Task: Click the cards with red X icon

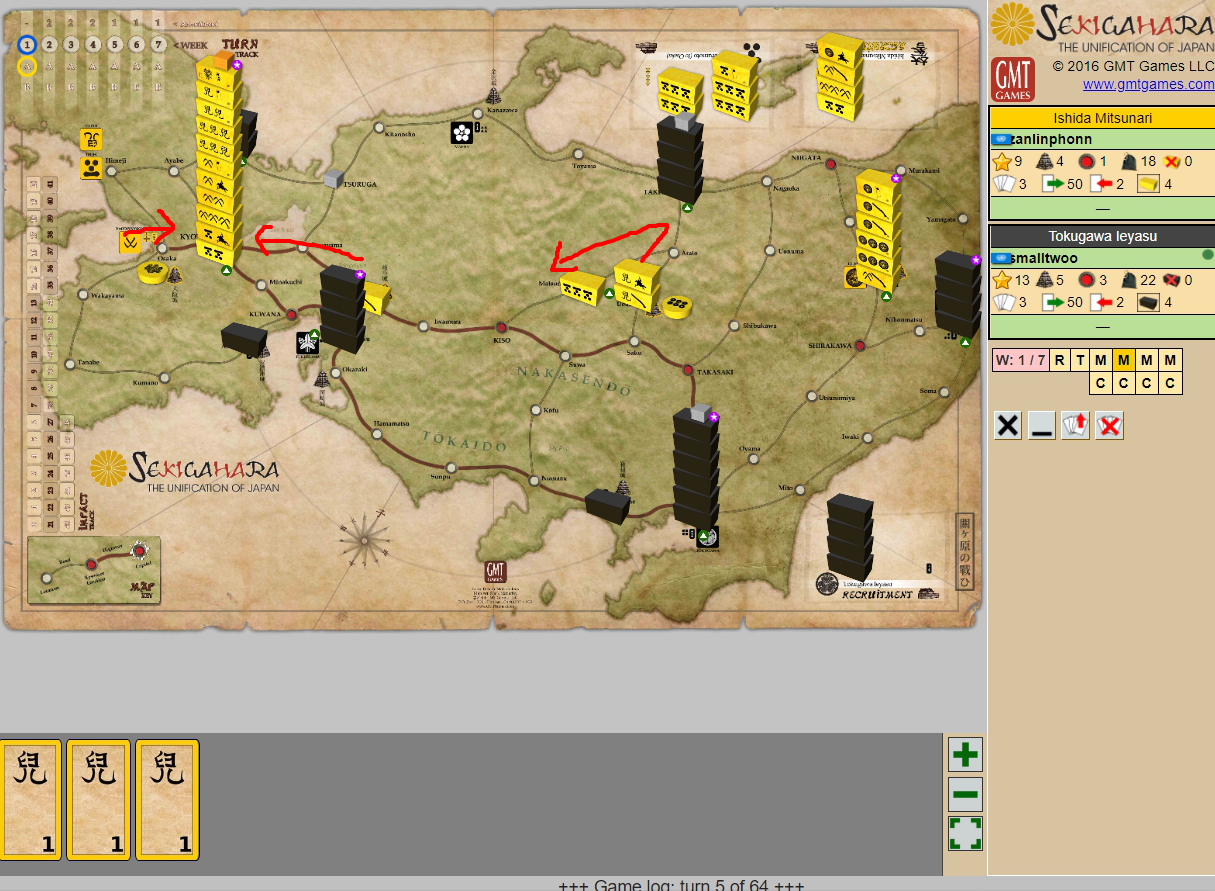Action: 1108,426
